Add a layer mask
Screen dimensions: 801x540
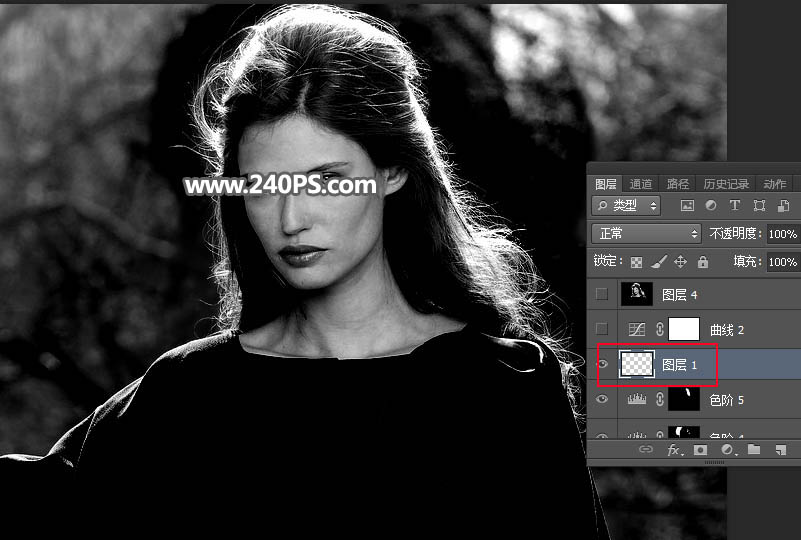pos(701,451)
